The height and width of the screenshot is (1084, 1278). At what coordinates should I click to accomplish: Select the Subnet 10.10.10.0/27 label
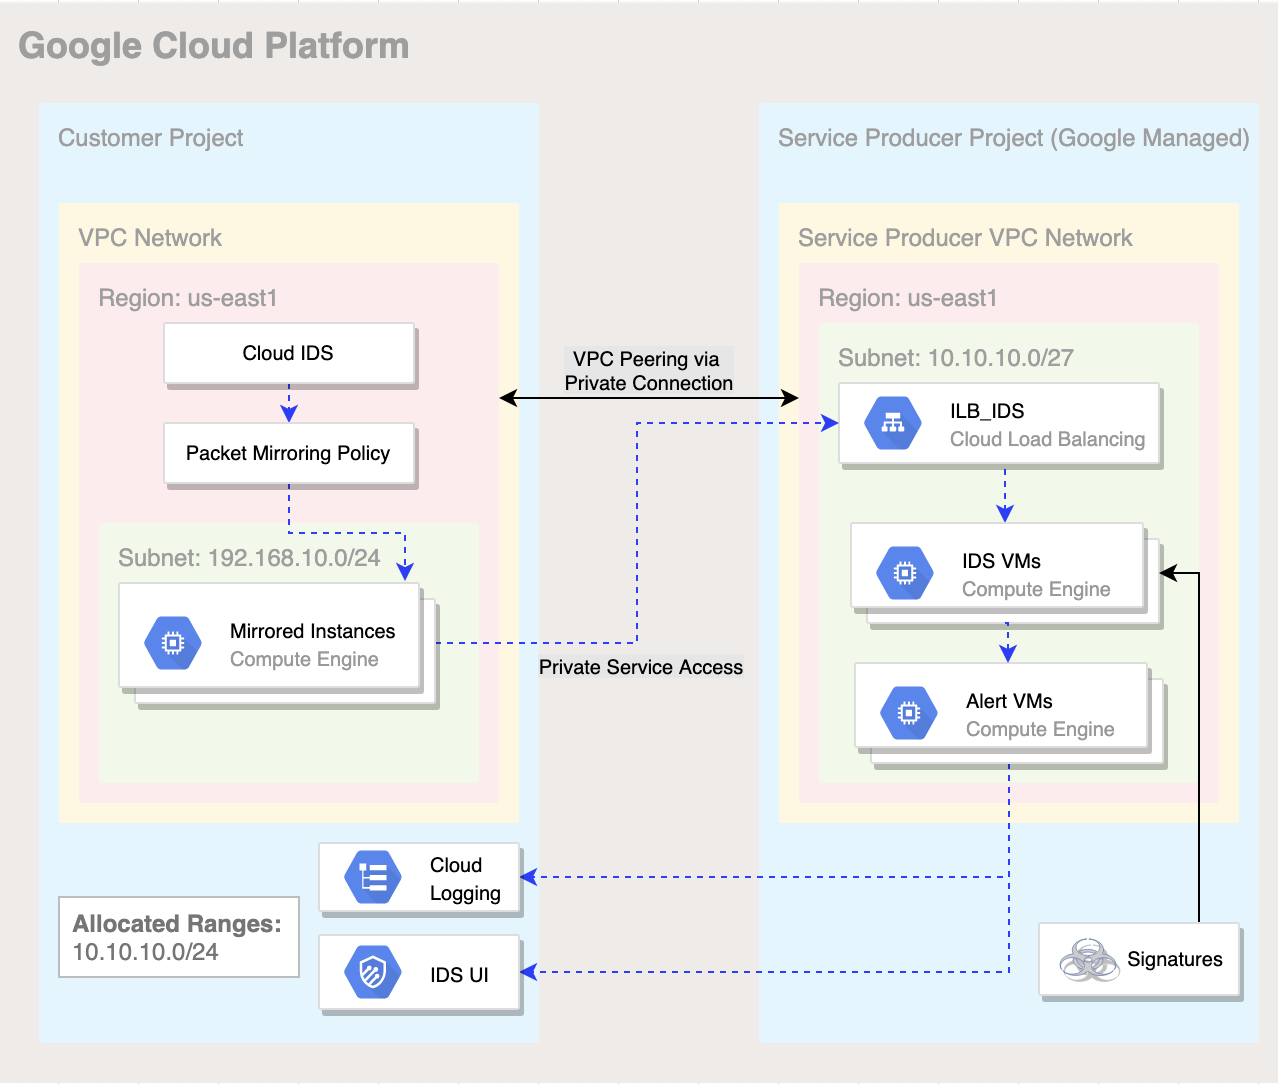pos(956,357)
